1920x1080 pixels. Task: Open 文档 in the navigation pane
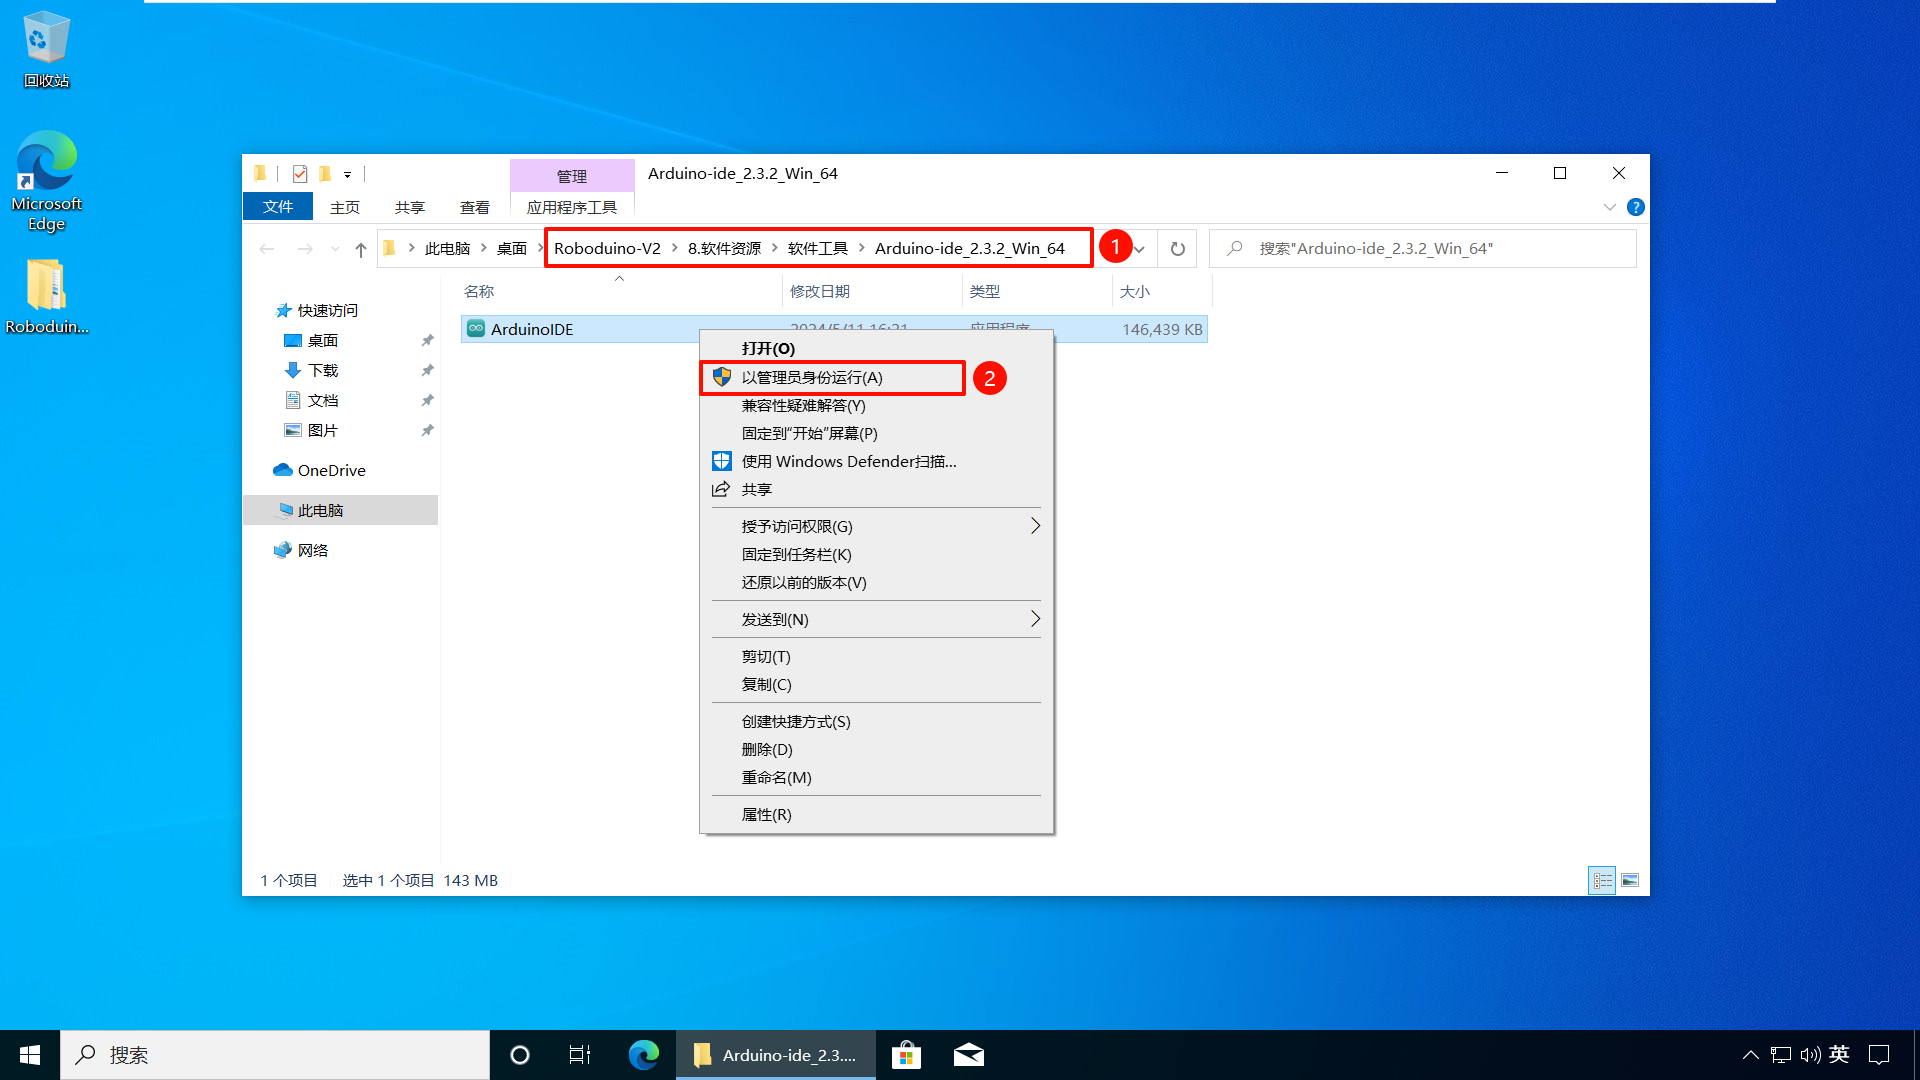323,401
